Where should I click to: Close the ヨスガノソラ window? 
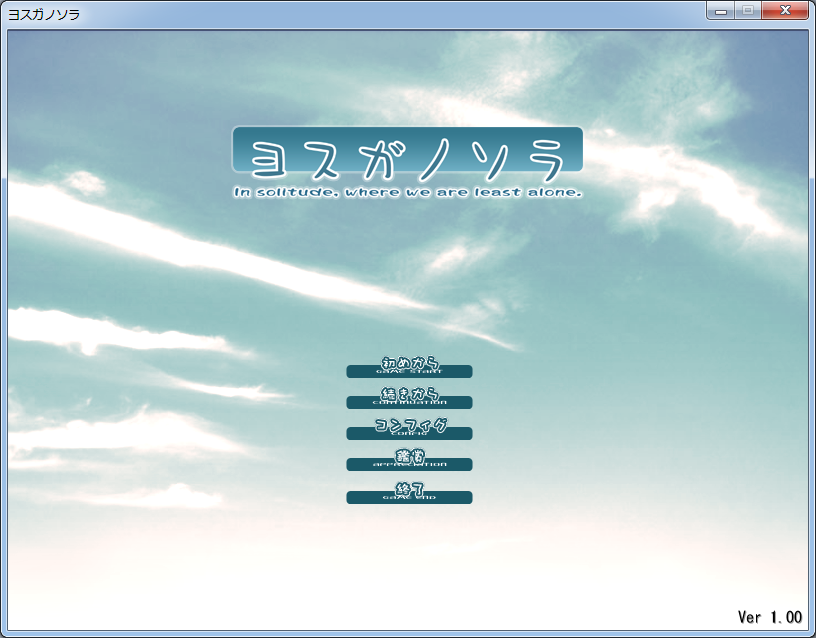click(785, 10)
